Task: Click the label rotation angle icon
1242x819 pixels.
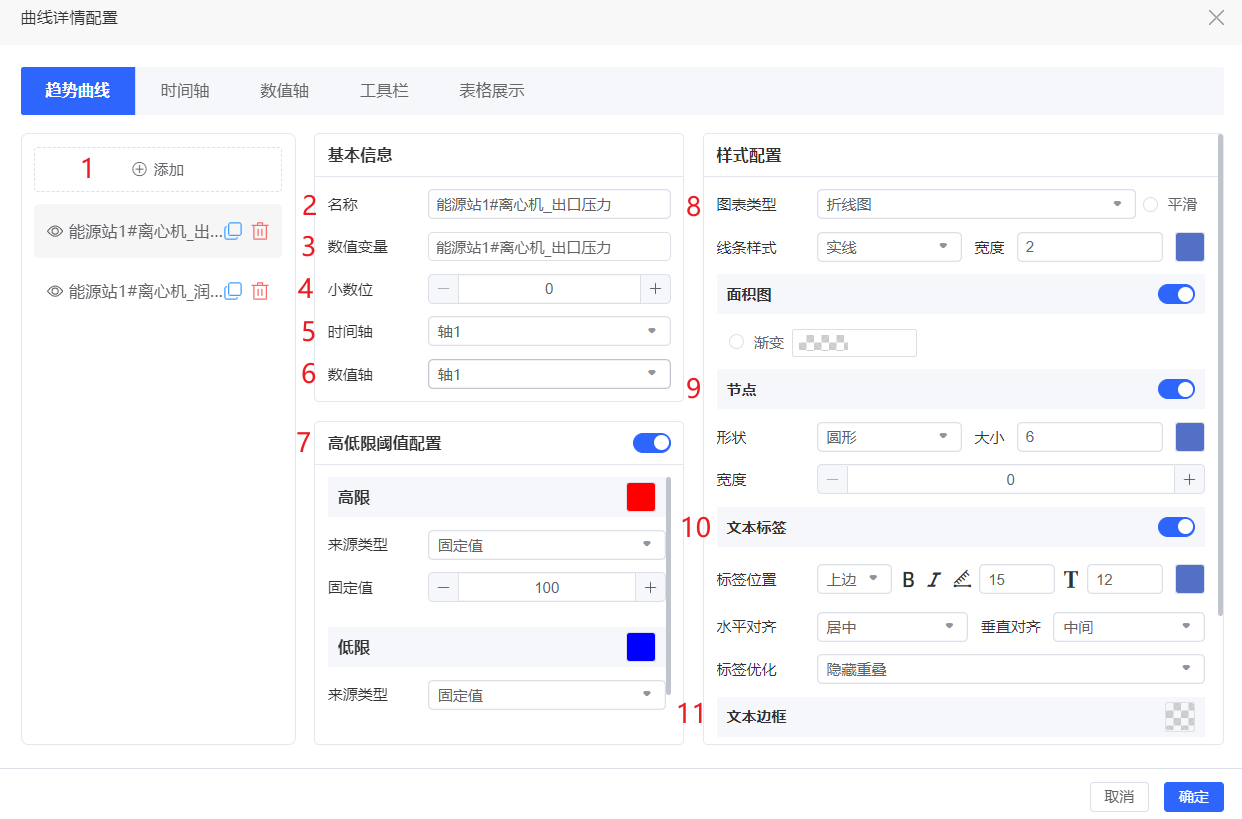Action: (961, 579)
